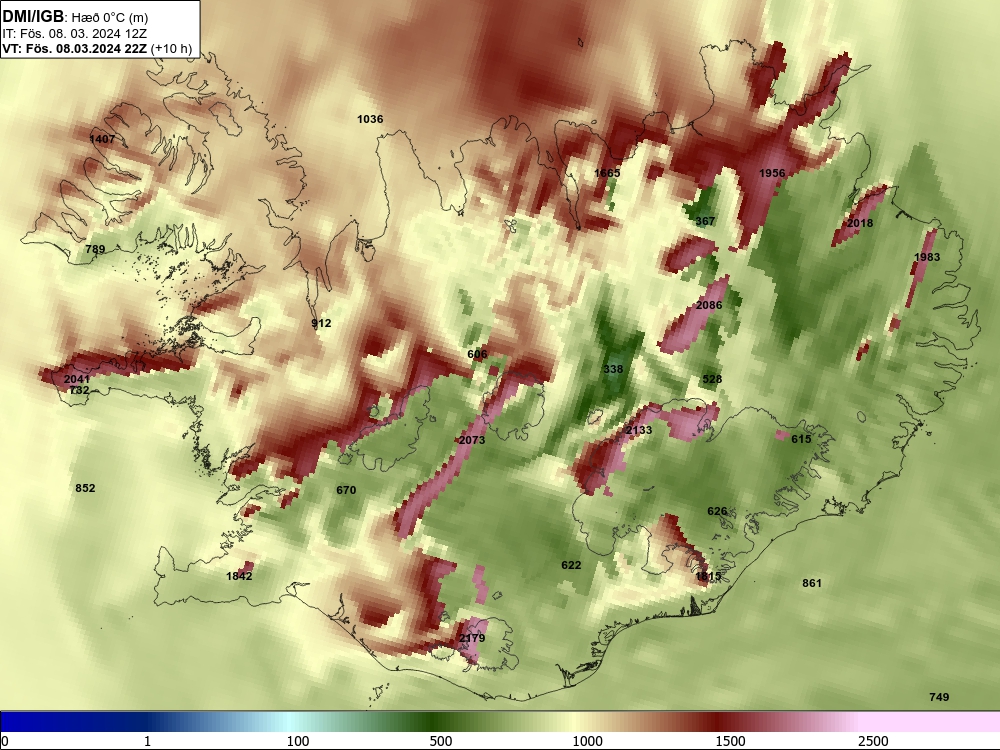Click the map value 2073
The width and height of the screenshot is (1000, 750).
click(472, 440)
